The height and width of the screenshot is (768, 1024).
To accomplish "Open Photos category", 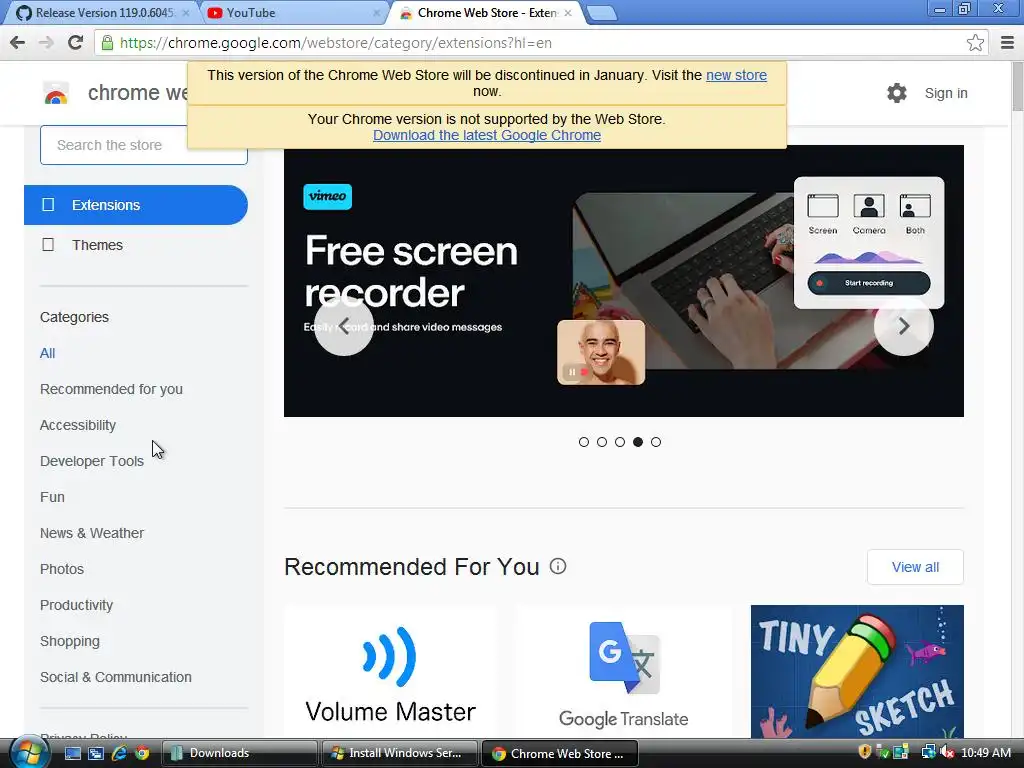I will pos(62,569).
